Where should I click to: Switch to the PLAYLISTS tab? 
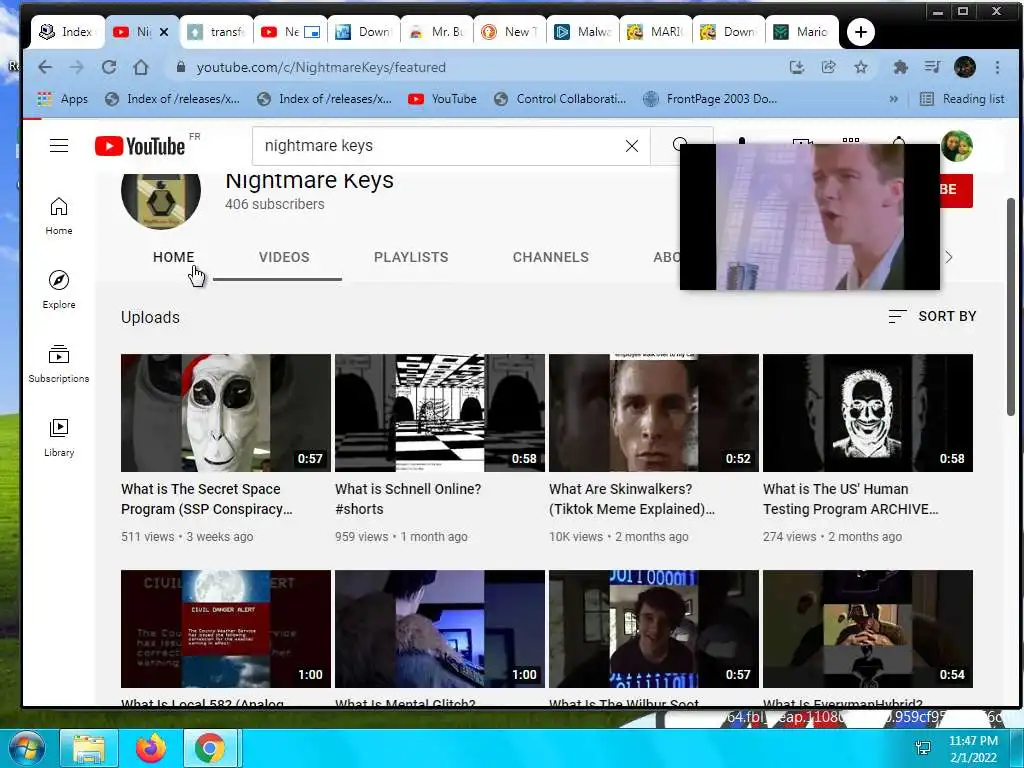(411, 257)
